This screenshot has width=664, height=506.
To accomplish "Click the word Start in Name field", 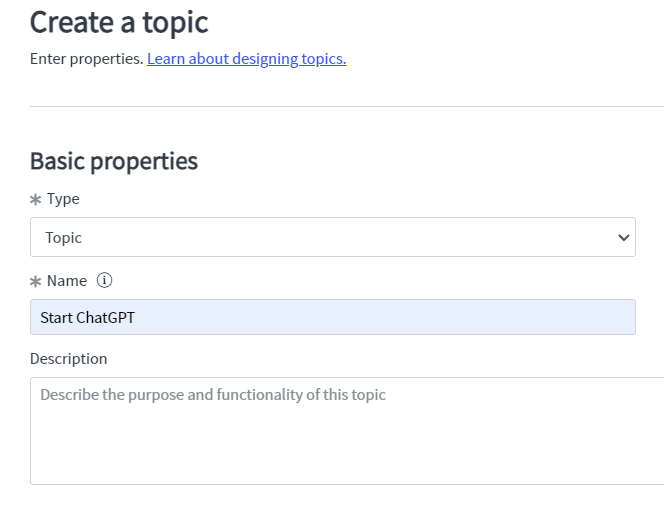I will point(56,318).
